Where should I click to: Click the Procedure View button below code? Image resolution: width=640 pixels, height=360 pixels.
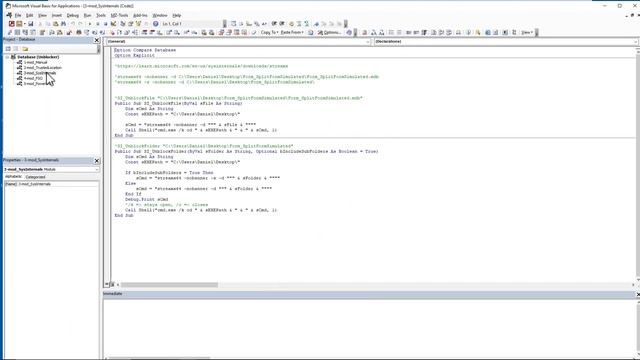[107, 284]
